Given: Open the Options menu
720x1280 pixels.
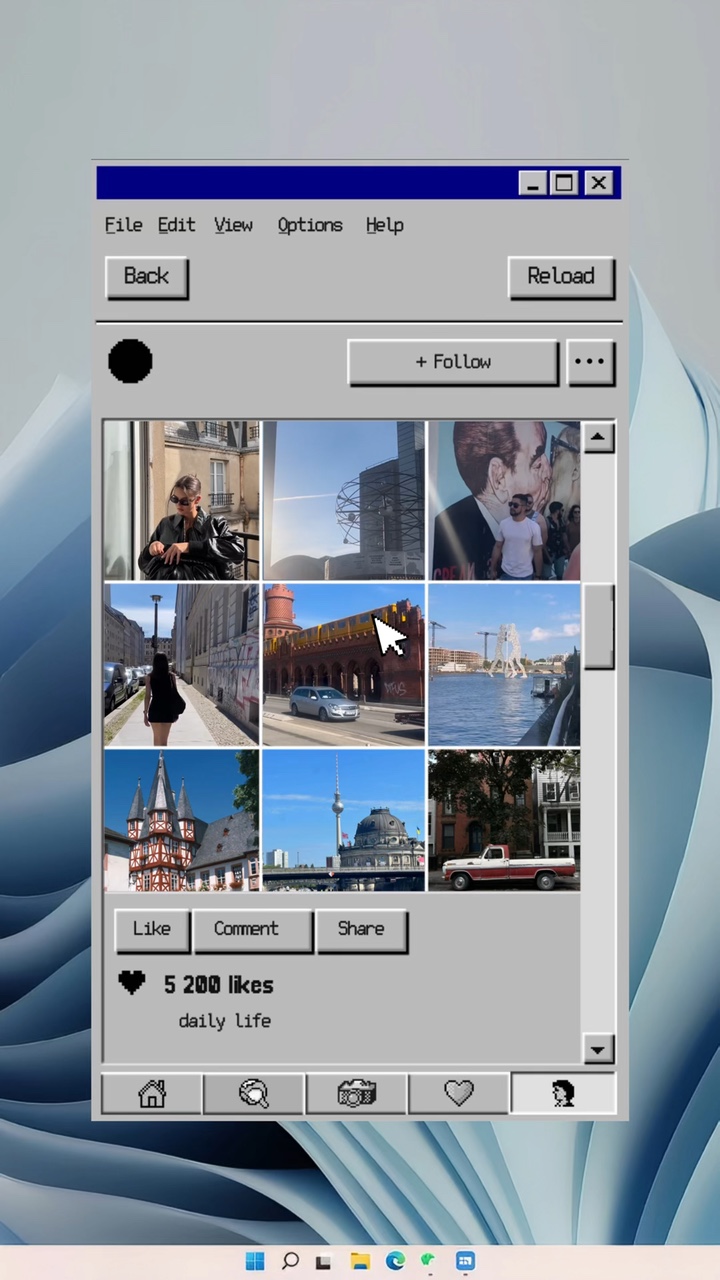Looking at the screenshot, I should coord(310,225).
